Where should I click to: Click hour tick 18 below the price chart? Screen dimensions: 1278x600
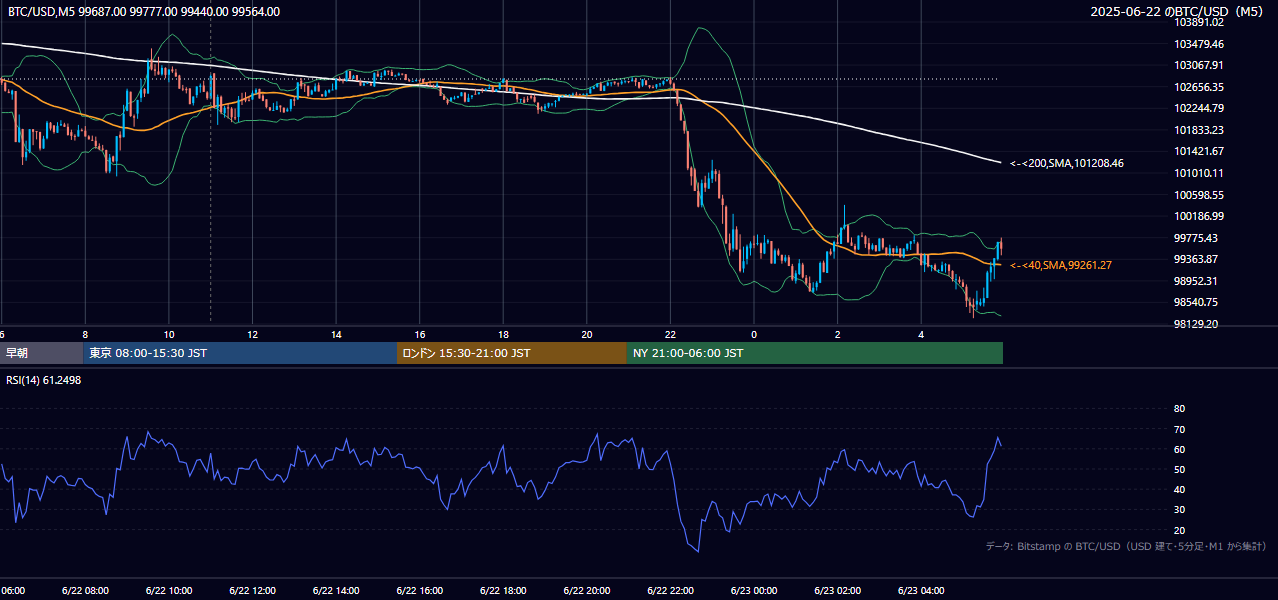[503, 334]
